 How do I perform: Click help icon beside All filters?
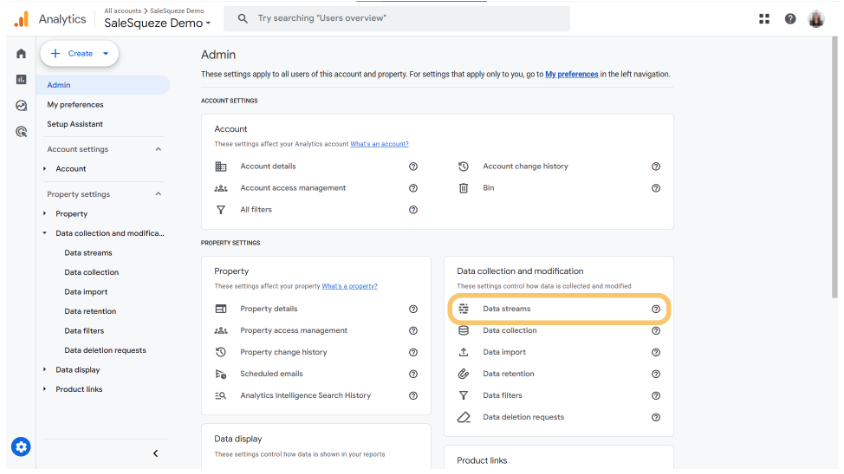[413, 209]
